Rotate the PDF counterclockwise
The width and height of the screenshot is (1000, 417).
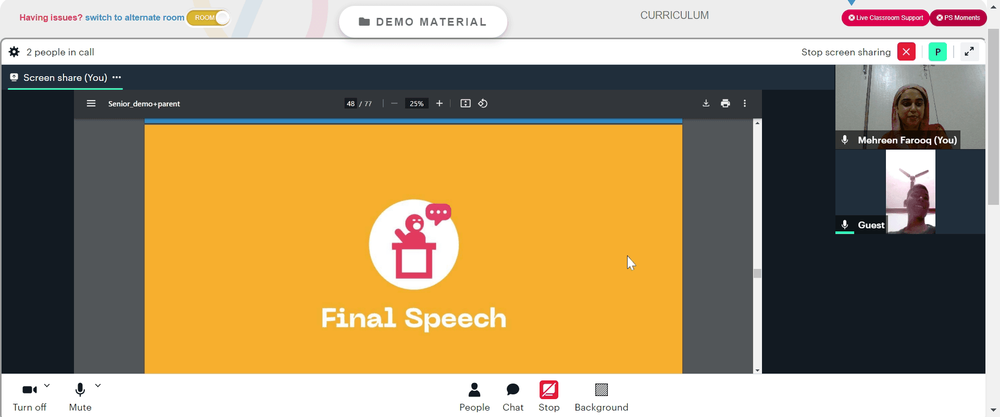coord(483,103)
